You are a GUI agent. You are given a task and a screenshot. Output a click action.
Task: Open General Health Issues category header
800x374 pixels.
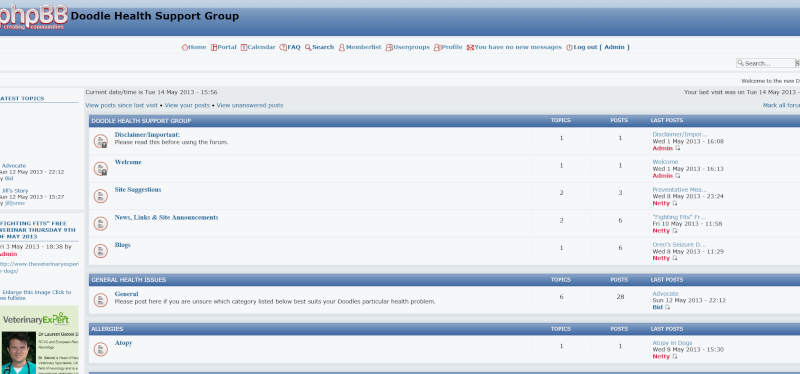[129, 280]
